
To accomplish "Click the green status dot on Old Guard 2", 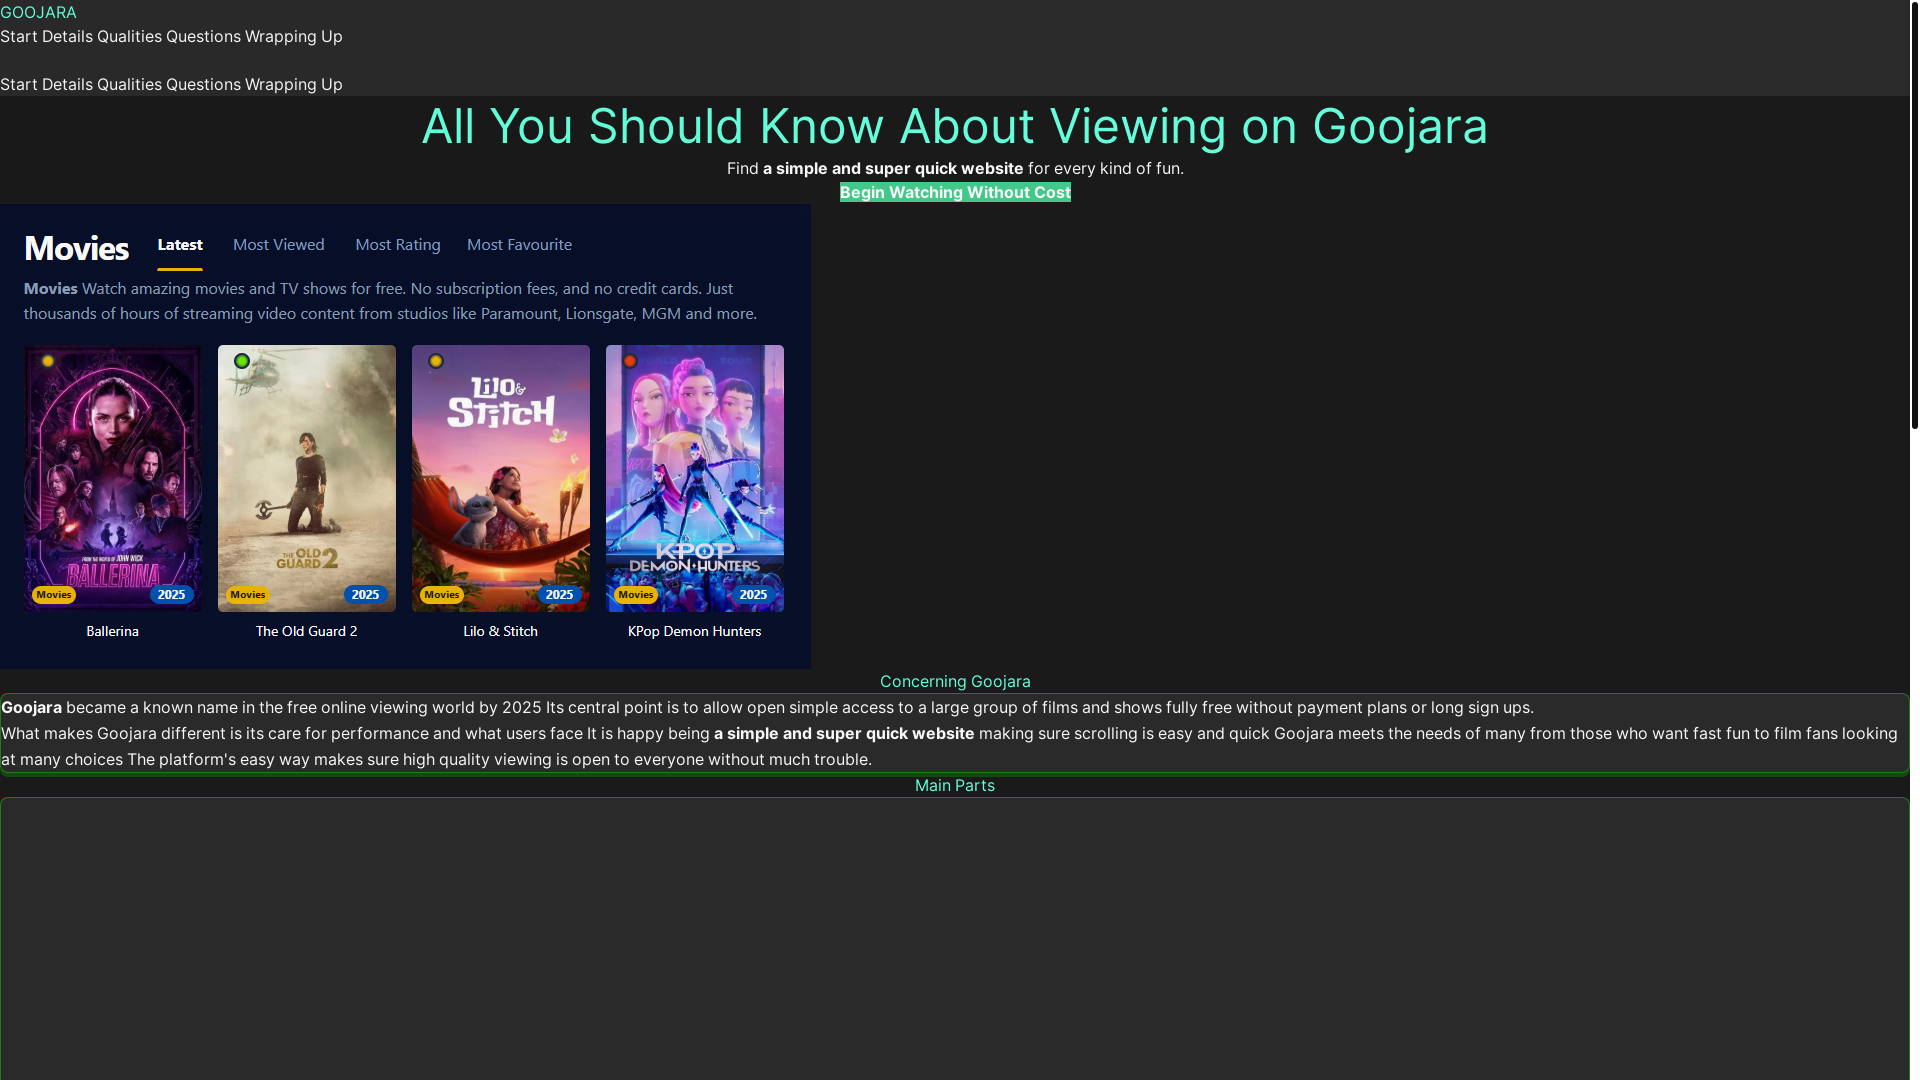I will tap(242, 361).
